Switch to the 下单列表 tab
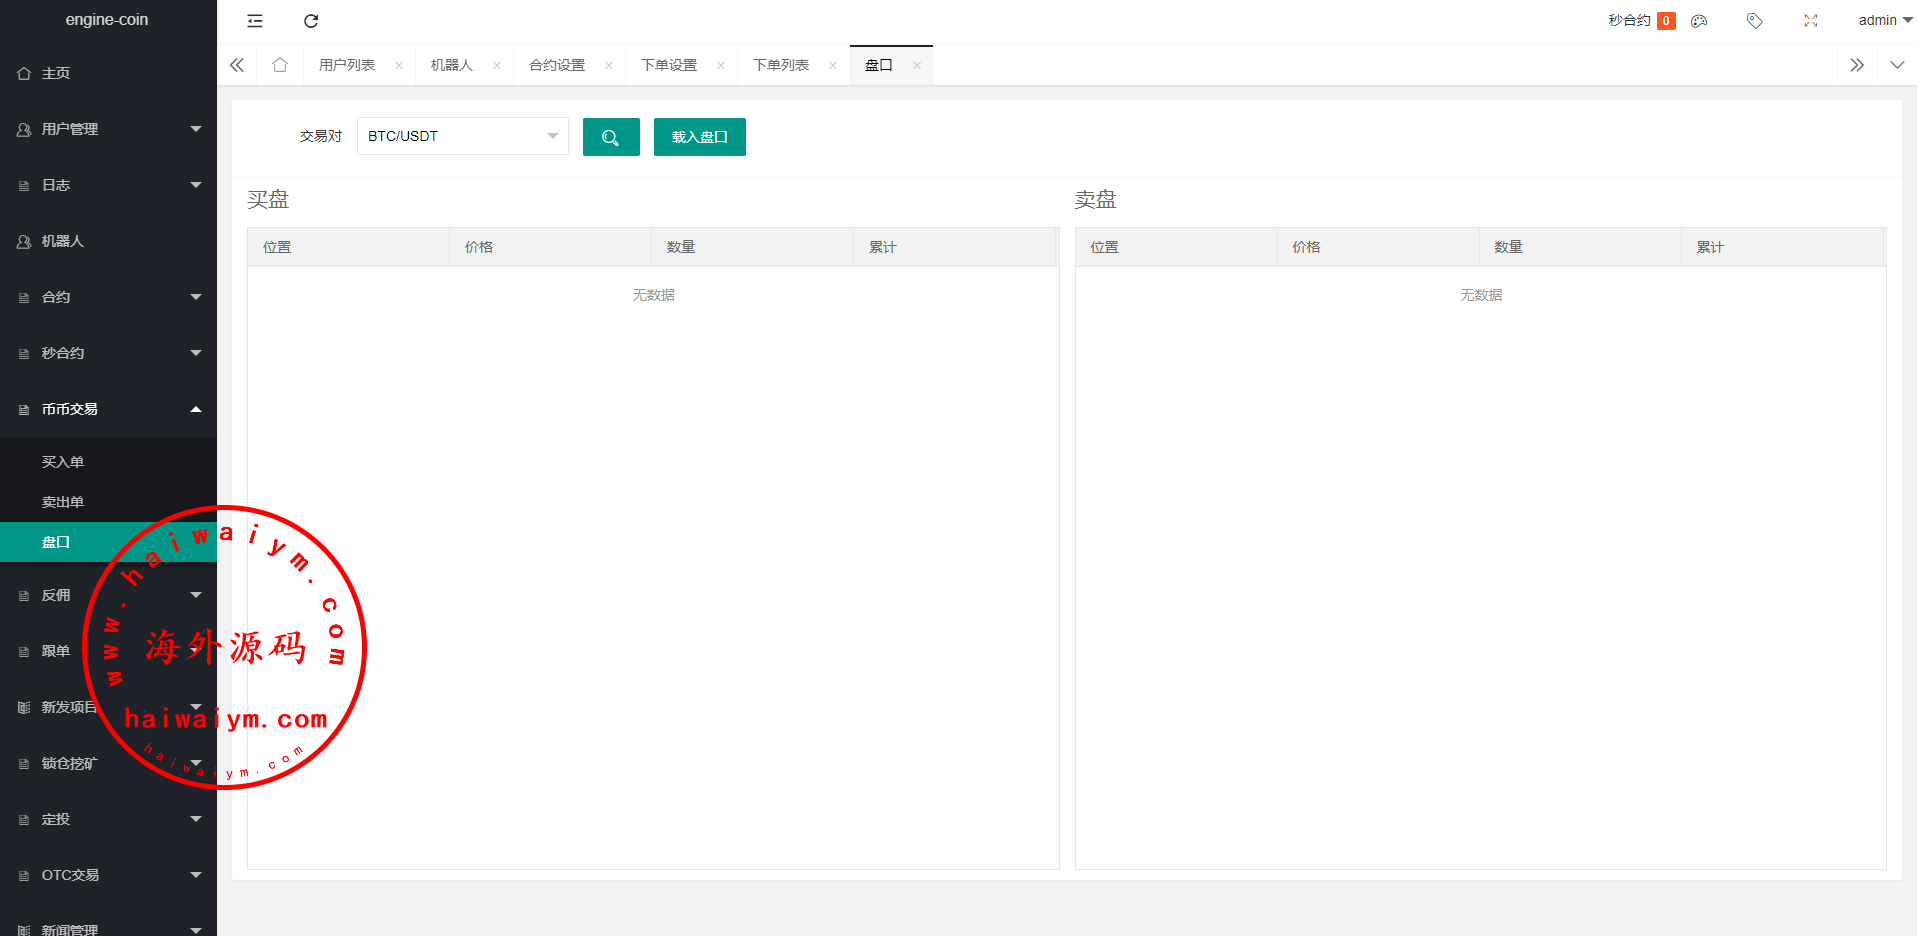This screenshot has width=1917, height=936. [x=780, y=65]
